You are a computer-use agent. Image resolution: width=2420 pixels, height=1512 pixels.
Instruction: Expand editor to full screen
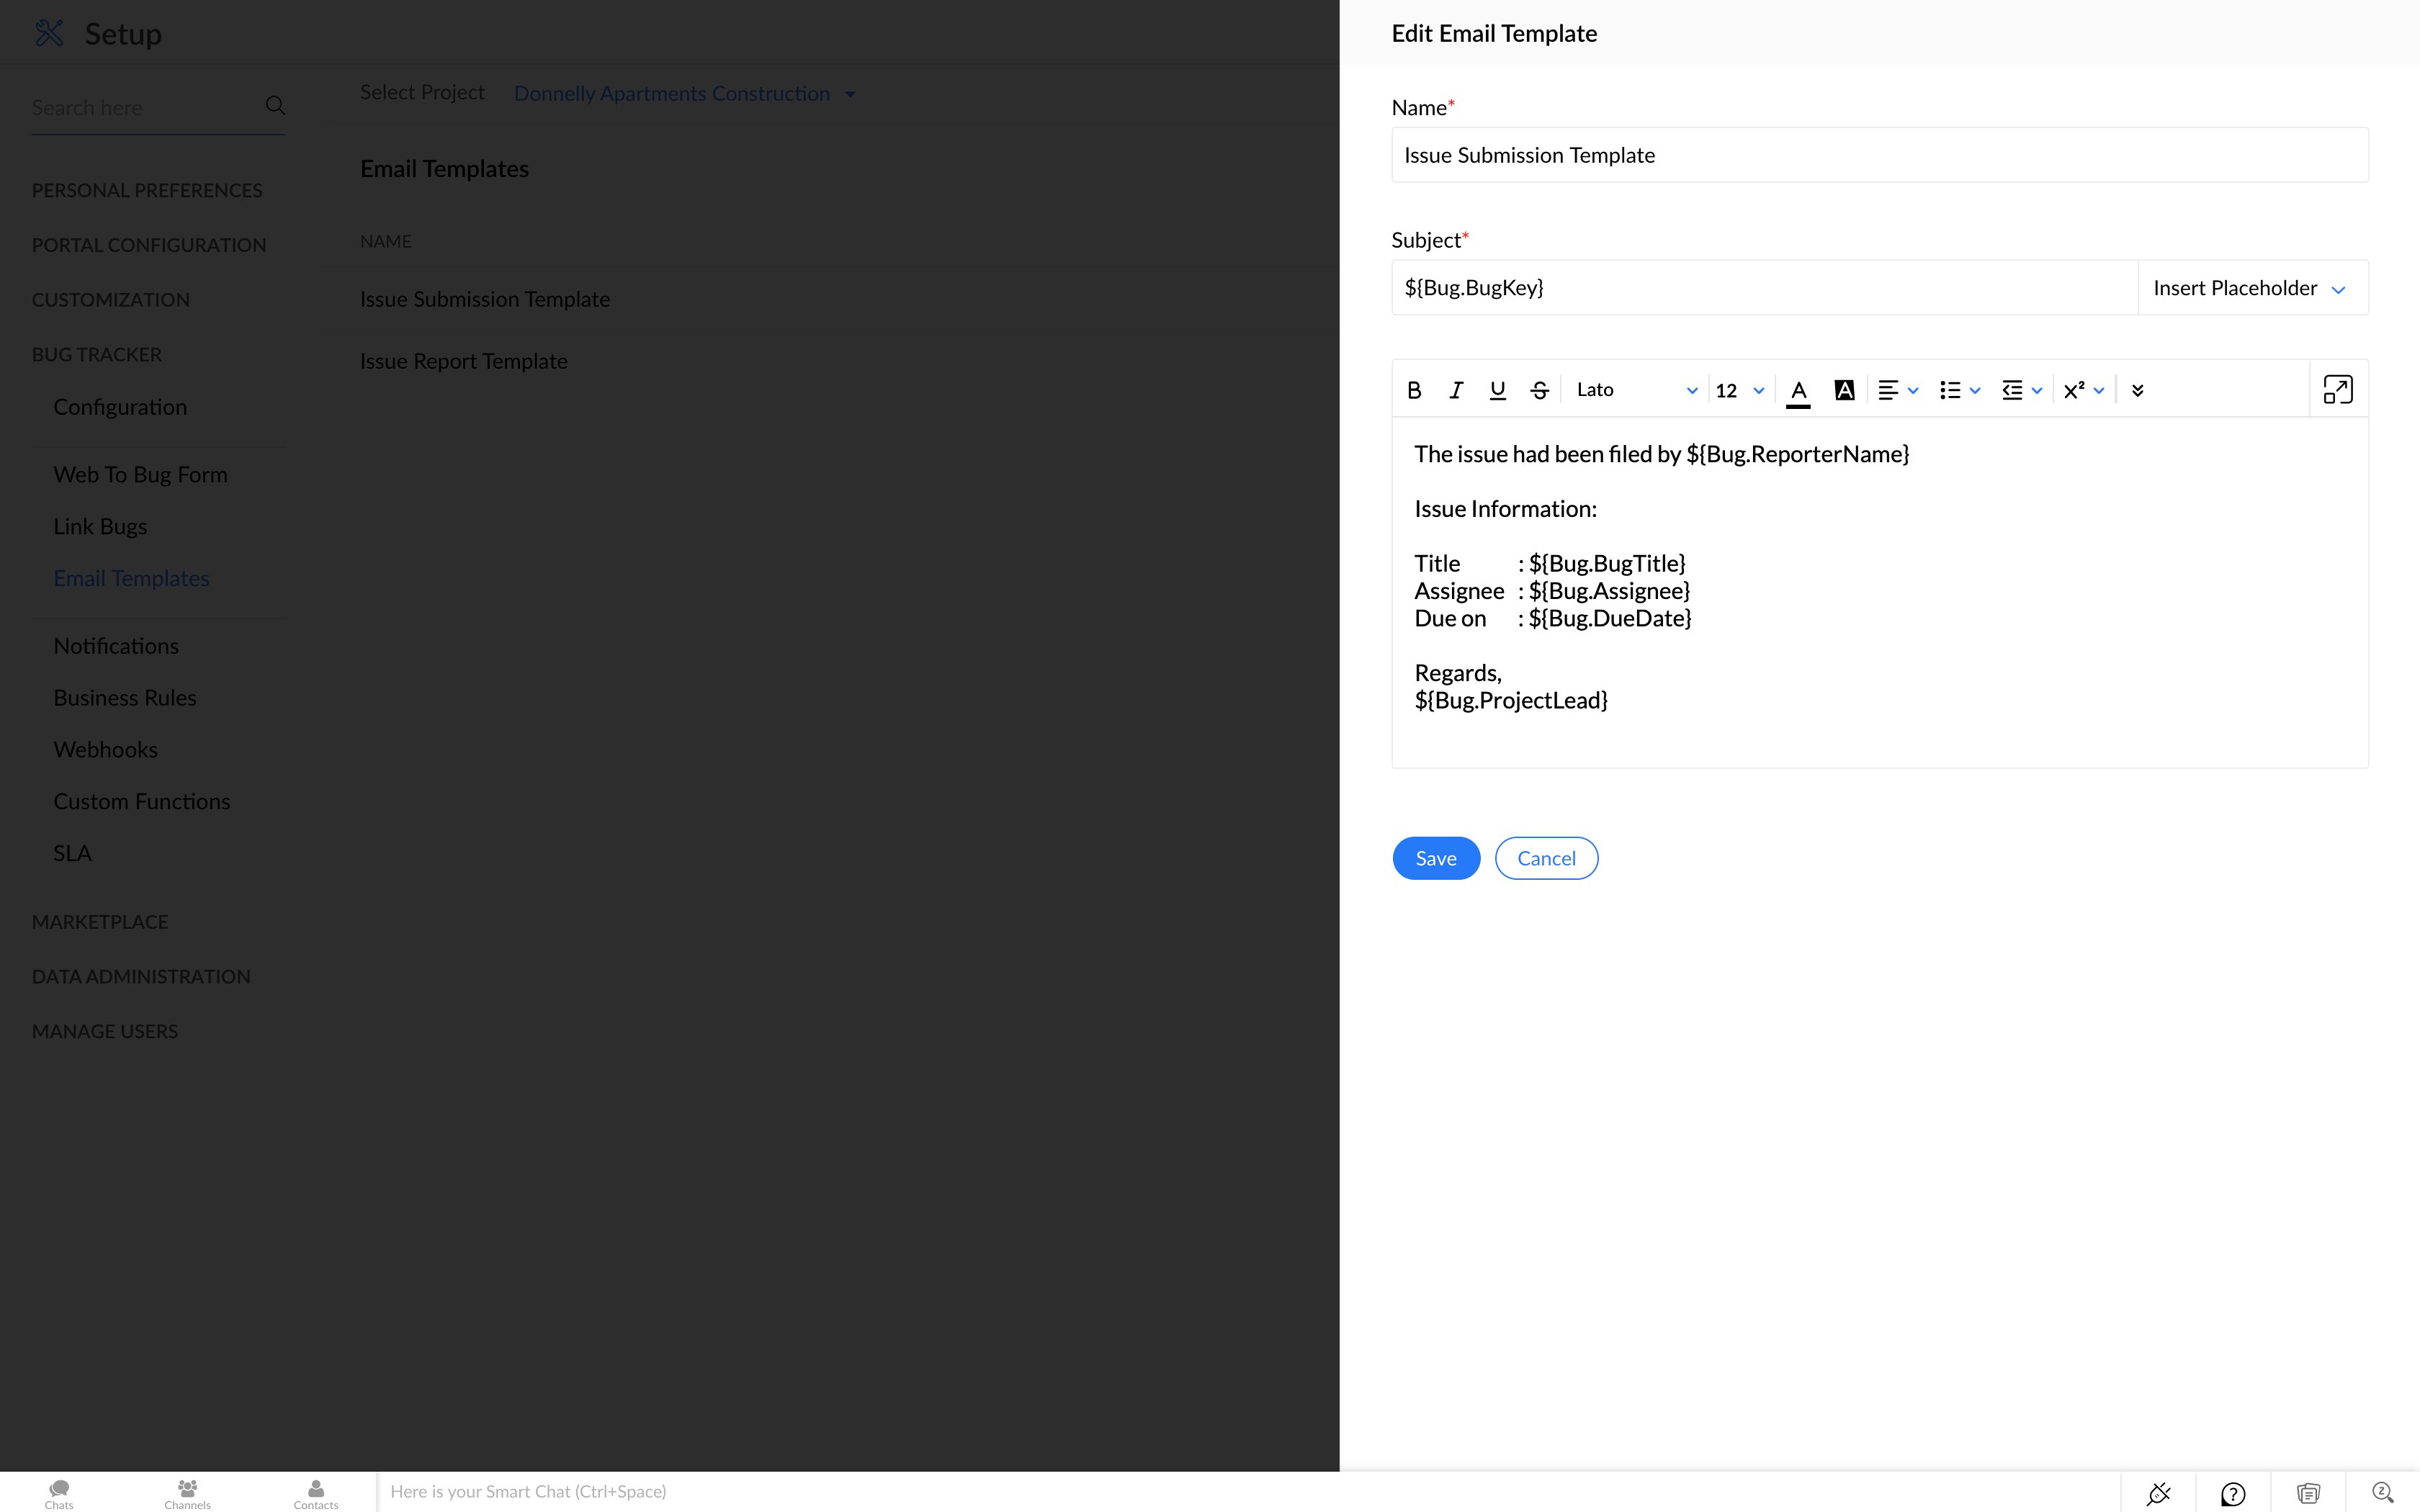[x=2338, y=389]
